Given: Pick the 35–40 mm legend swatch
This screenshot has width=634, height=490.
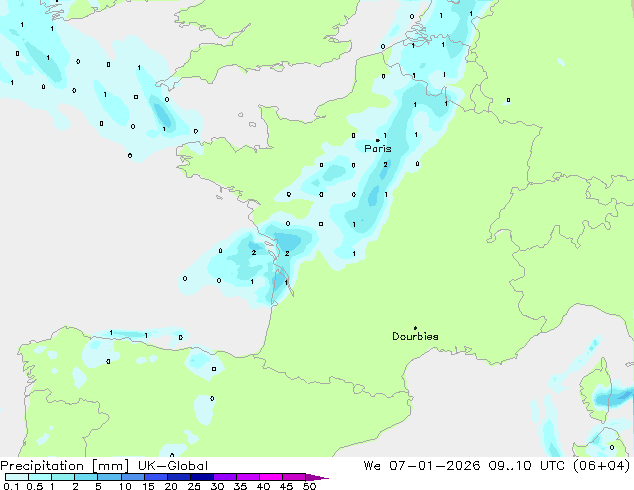Looking at the screenshot, I should coord(247,477).
